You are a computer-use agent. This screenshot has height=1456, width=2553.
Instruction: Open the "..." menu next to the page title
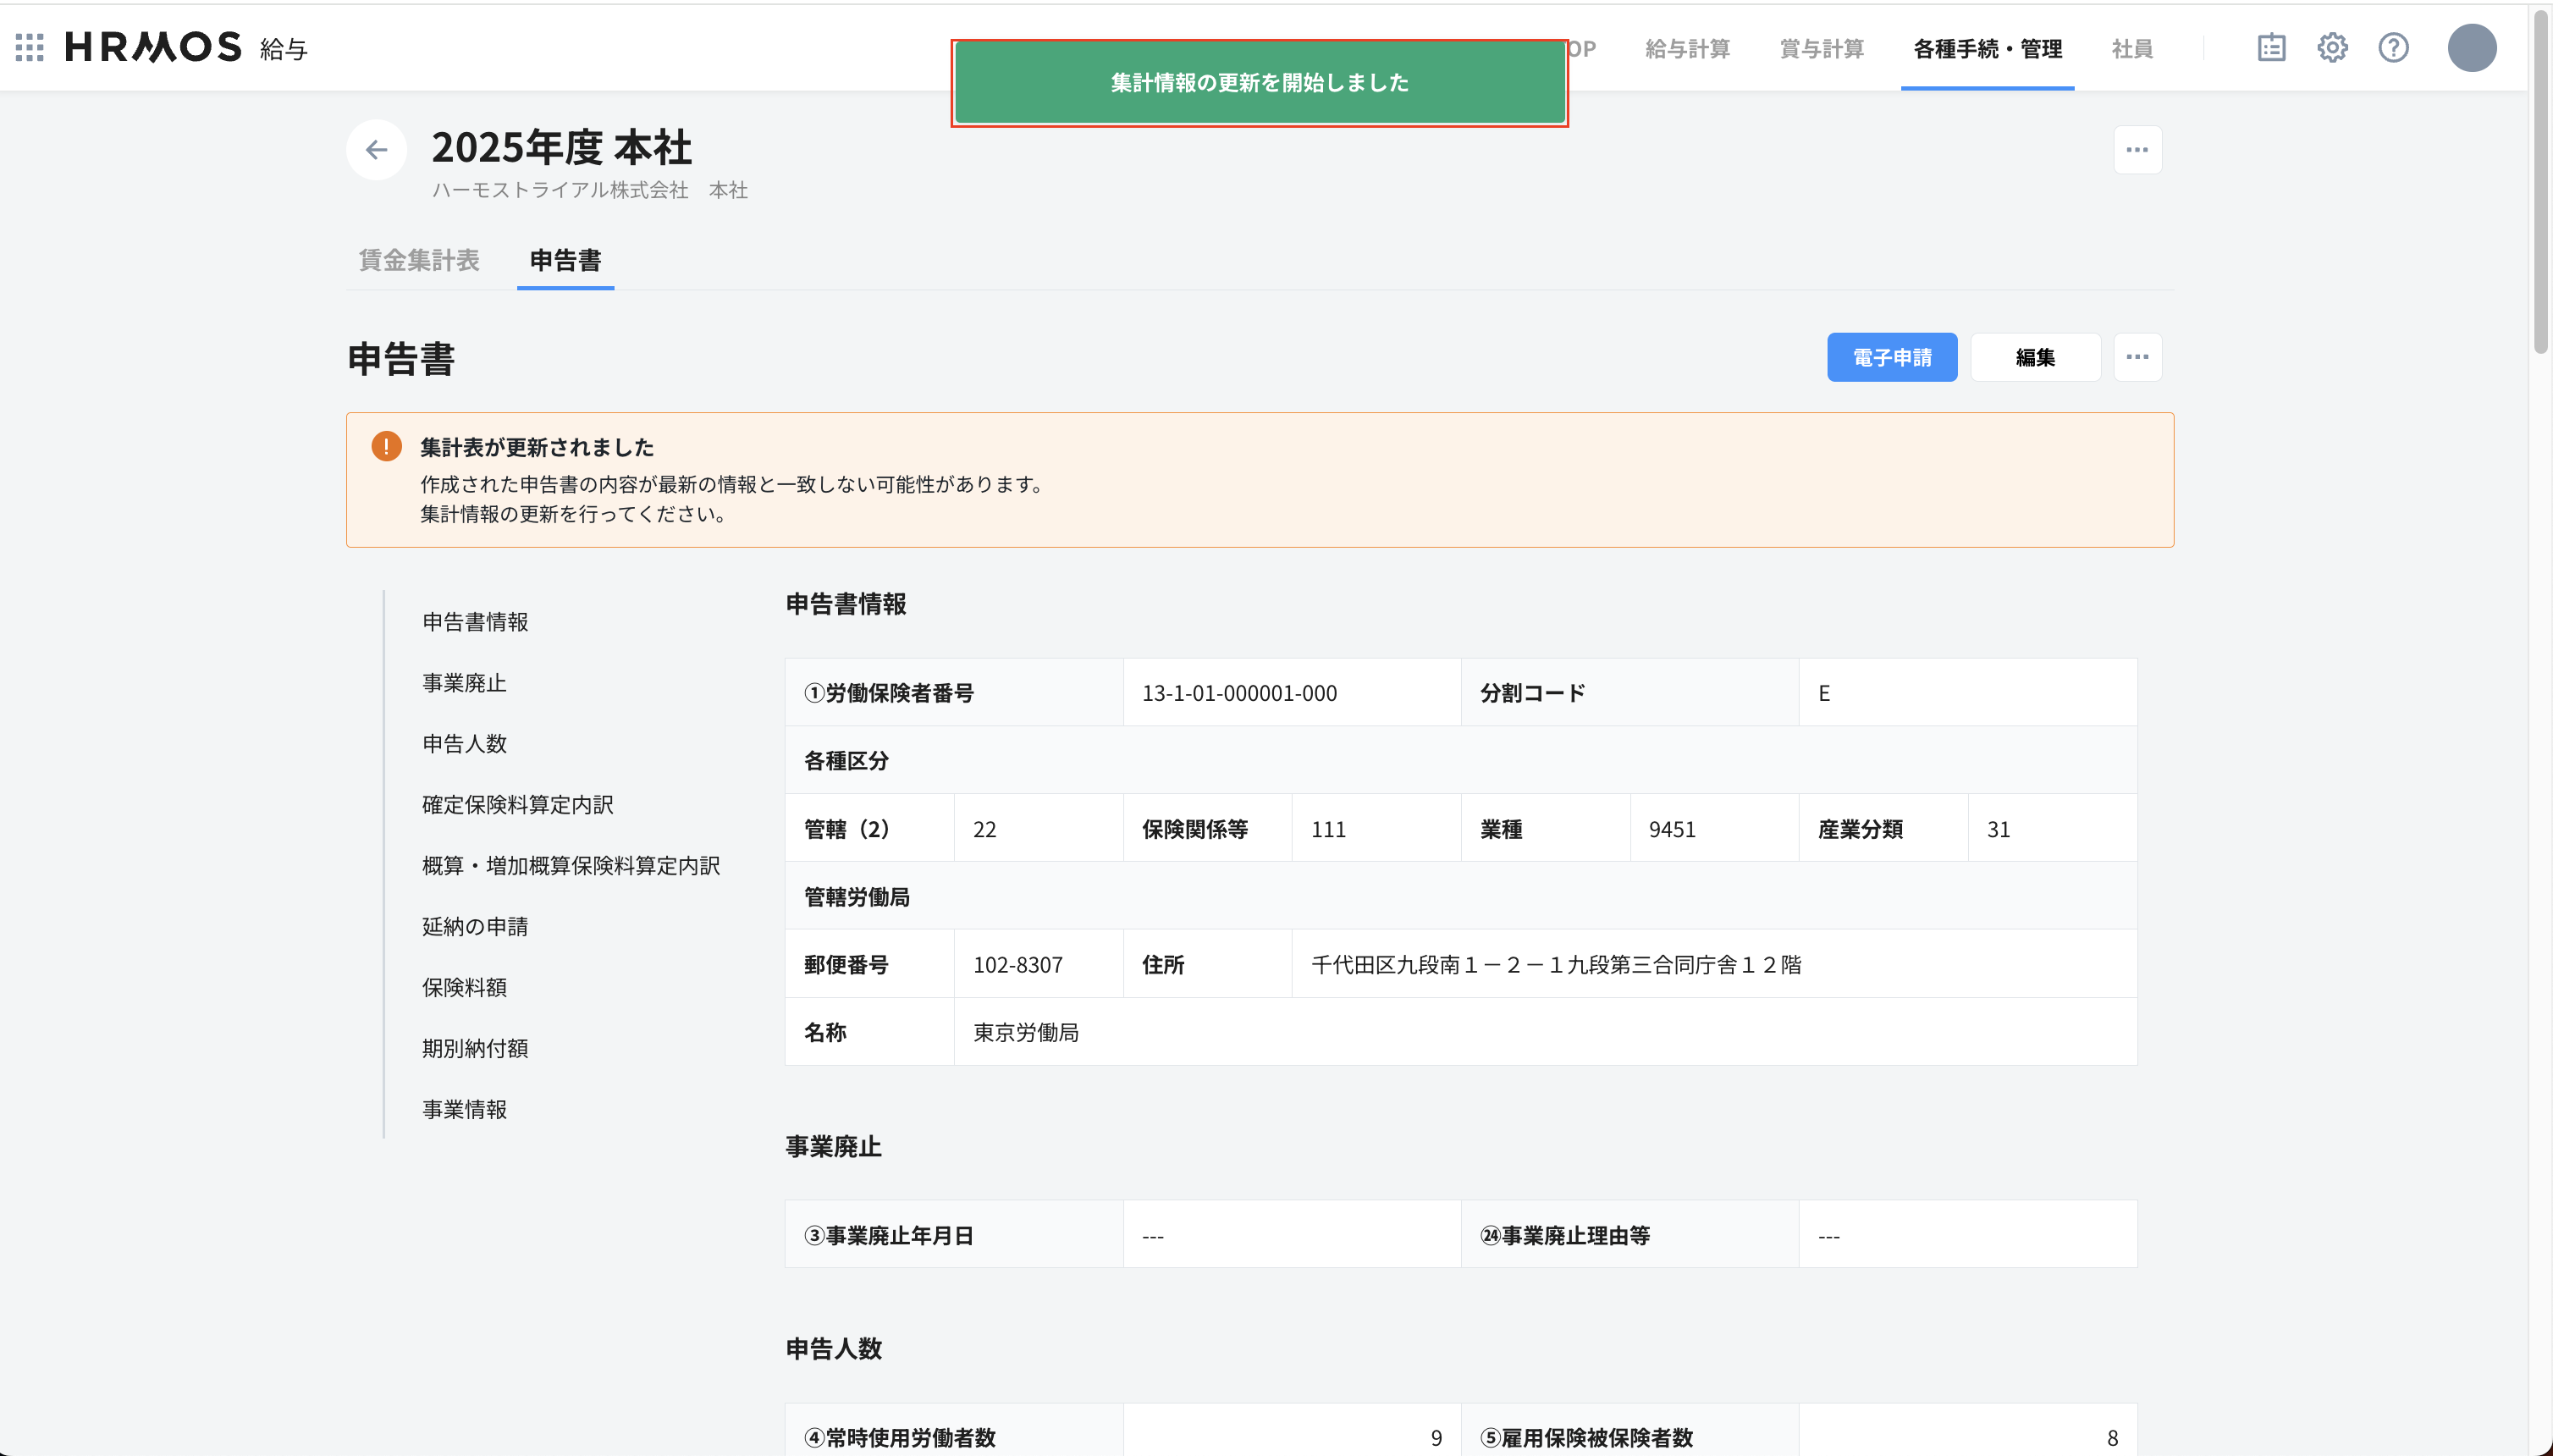(x=2137, y=149)
